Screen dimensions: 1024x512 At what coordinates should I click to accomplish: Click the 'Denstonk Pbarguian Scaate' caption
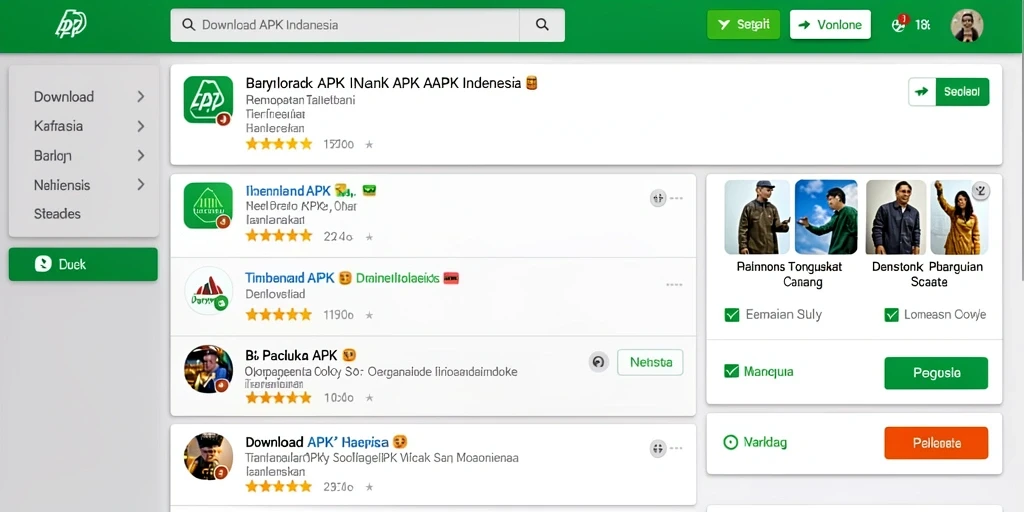click(x=927, y=274)
